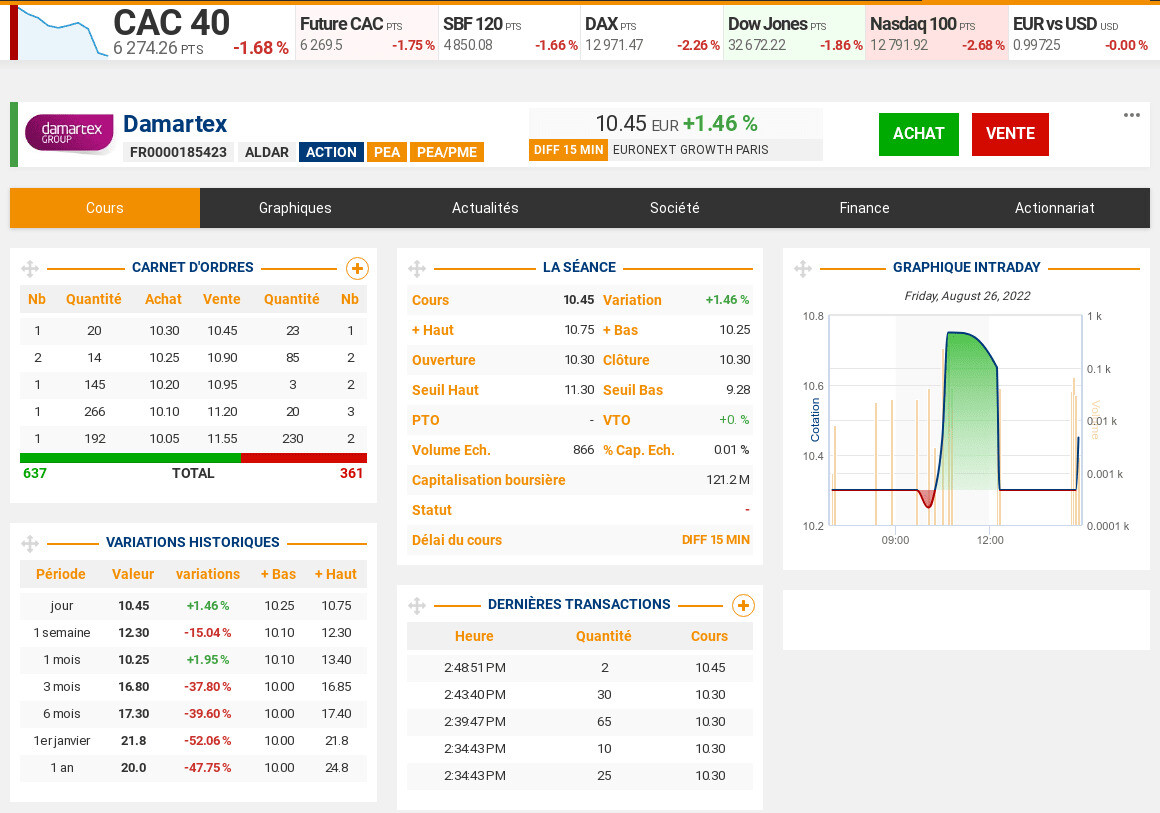Screen dimensions: 1160x813
Task: Click the 2:39:47 PM transaction time
Action: [x=474, y=721]
